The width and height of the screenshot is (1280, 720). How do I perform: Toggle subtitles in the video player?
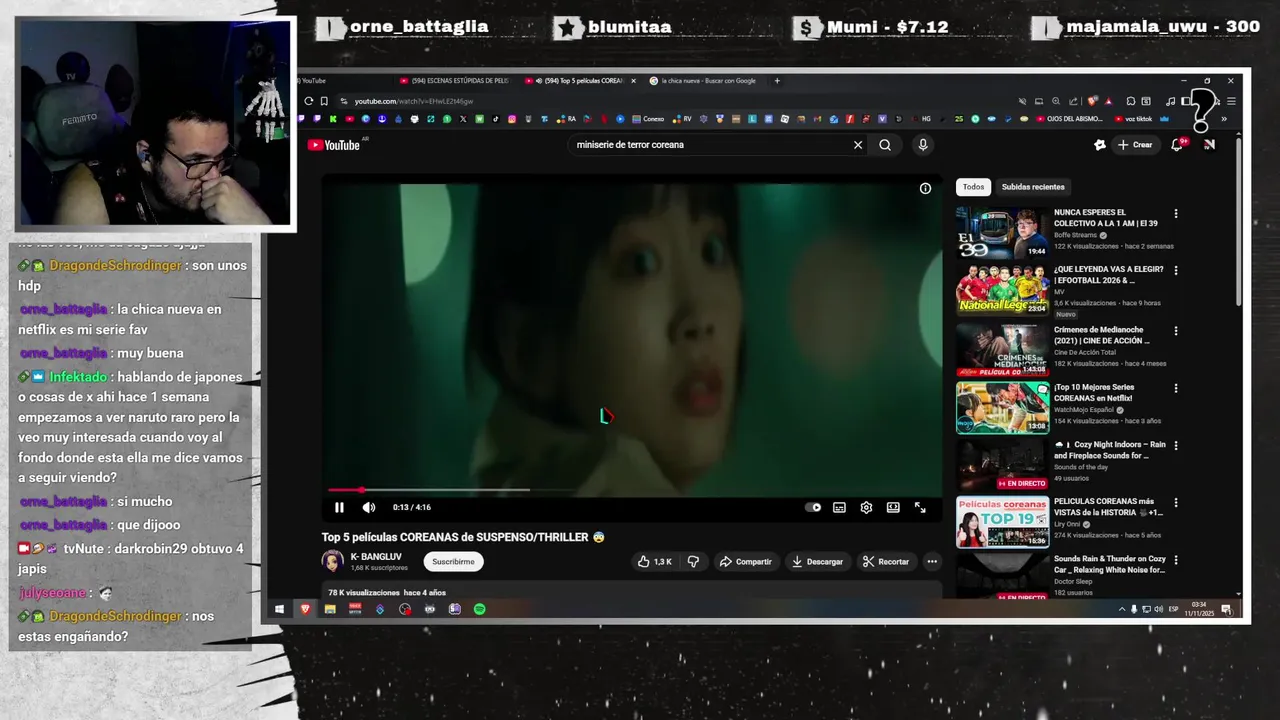pos(839,508)
